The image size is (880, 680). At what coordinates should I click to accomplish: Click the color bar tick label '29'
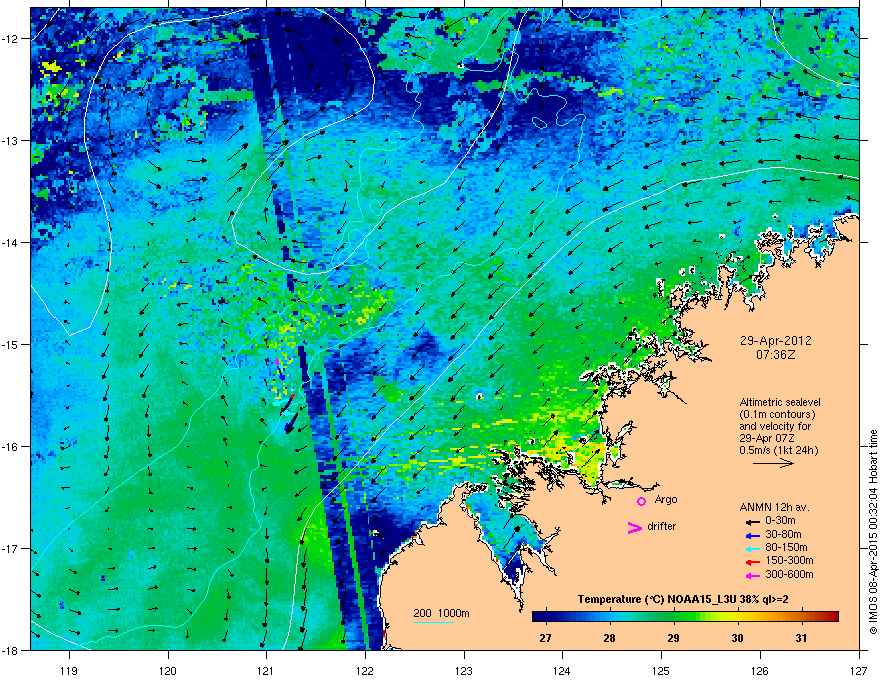pyautogui.click(x=673, y=638)
